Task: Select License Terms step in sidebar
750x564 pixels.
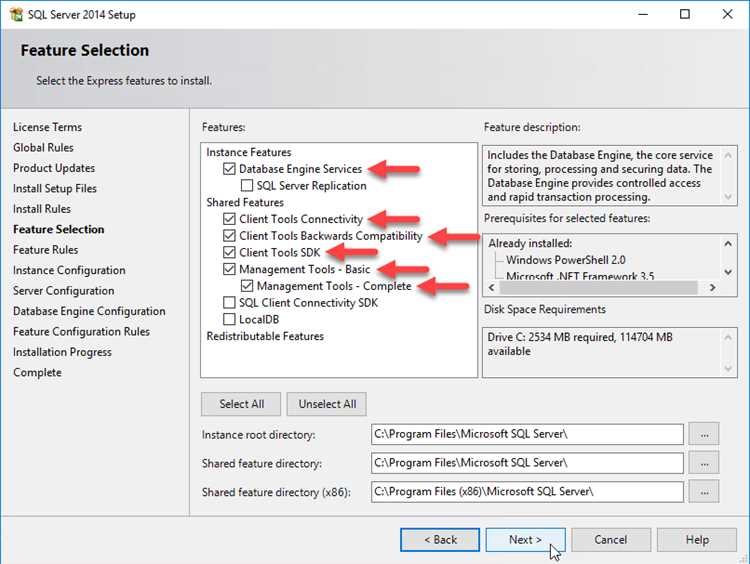Action: coord(47,127)
